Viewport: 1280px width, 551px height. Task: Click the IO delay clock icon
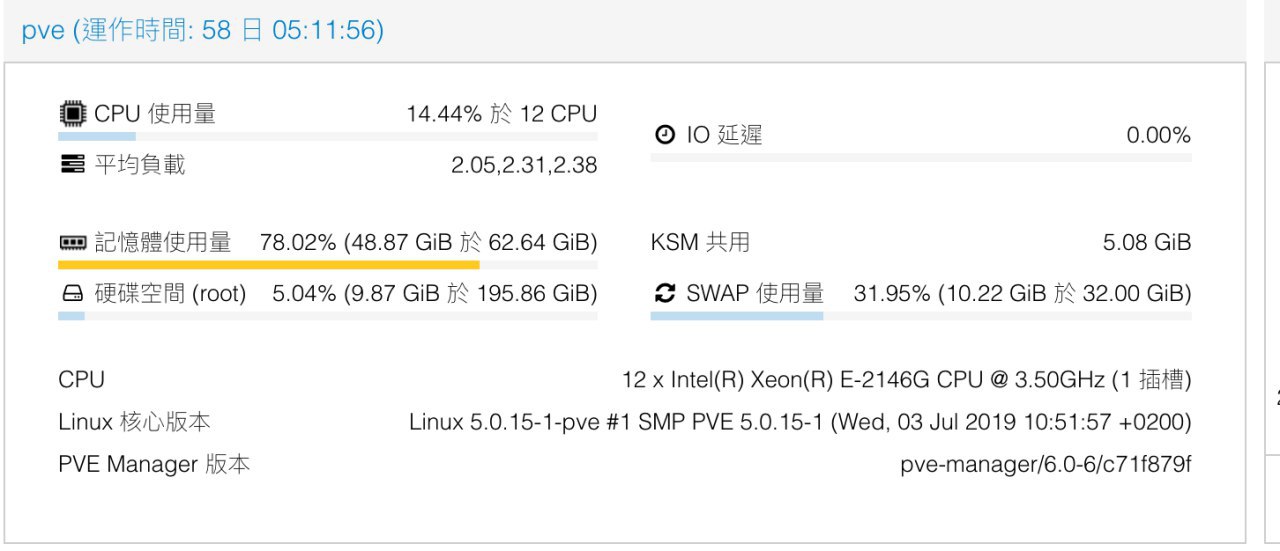coord(665,135)
